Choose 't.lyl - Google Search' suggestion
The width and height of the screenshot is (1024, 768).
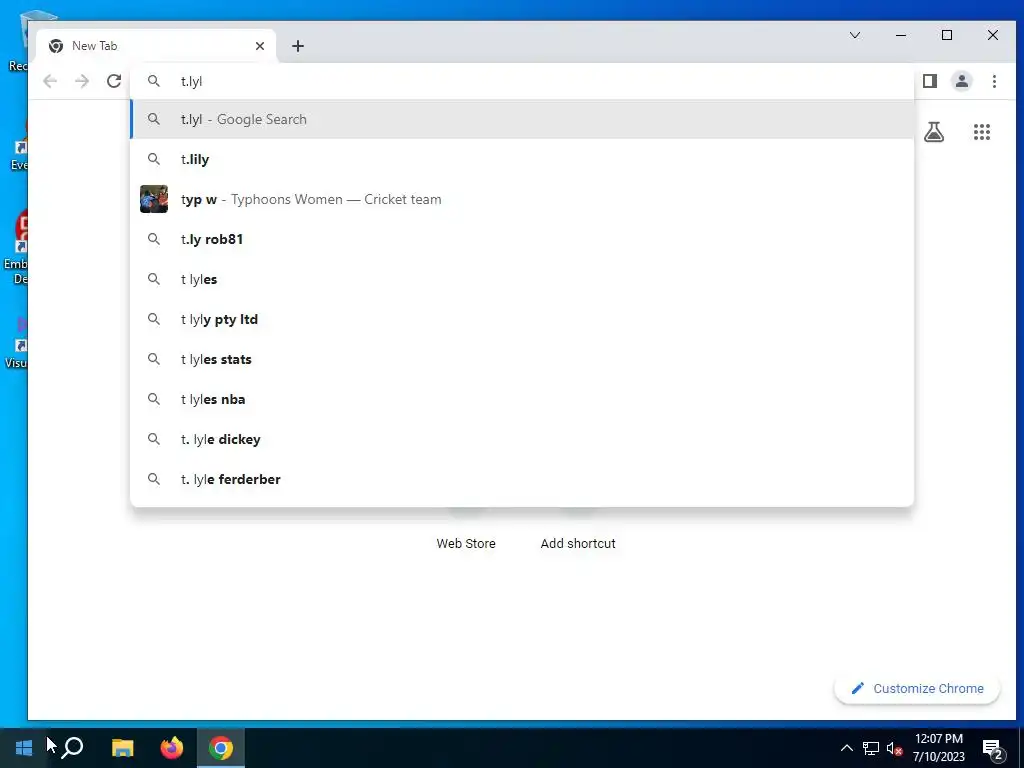[x=522, y=120]
